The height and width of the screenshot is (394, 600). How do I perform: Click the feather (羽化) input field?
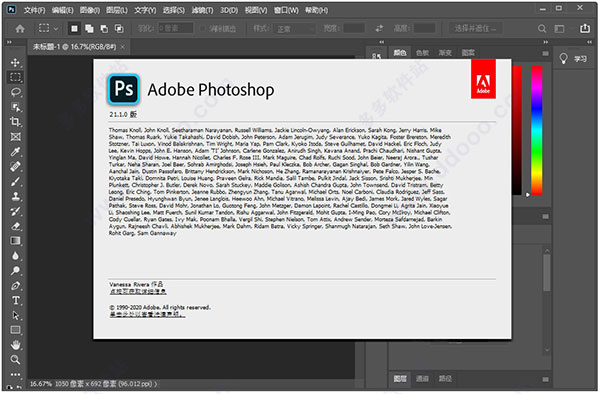176,29
